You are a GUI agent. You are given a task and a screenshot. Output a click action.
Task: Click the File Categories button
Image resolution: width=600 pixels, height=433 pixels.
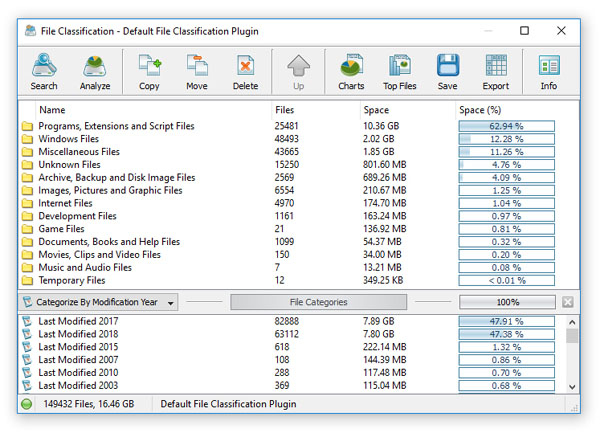[318, 302]
